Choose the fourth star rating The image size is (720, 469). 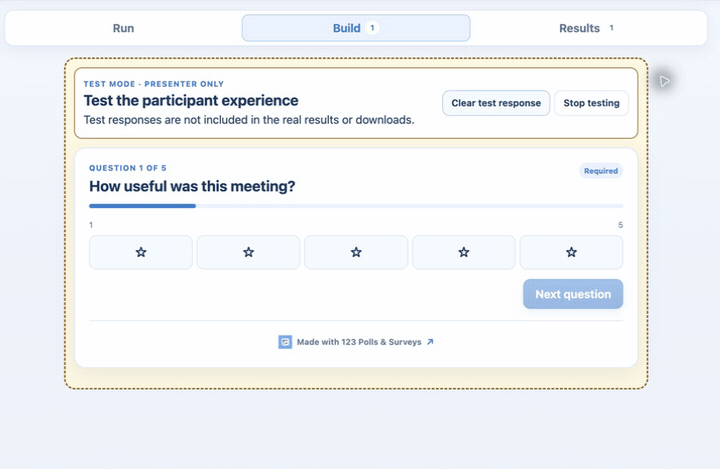pyautogui.click(x=464, y=252)
